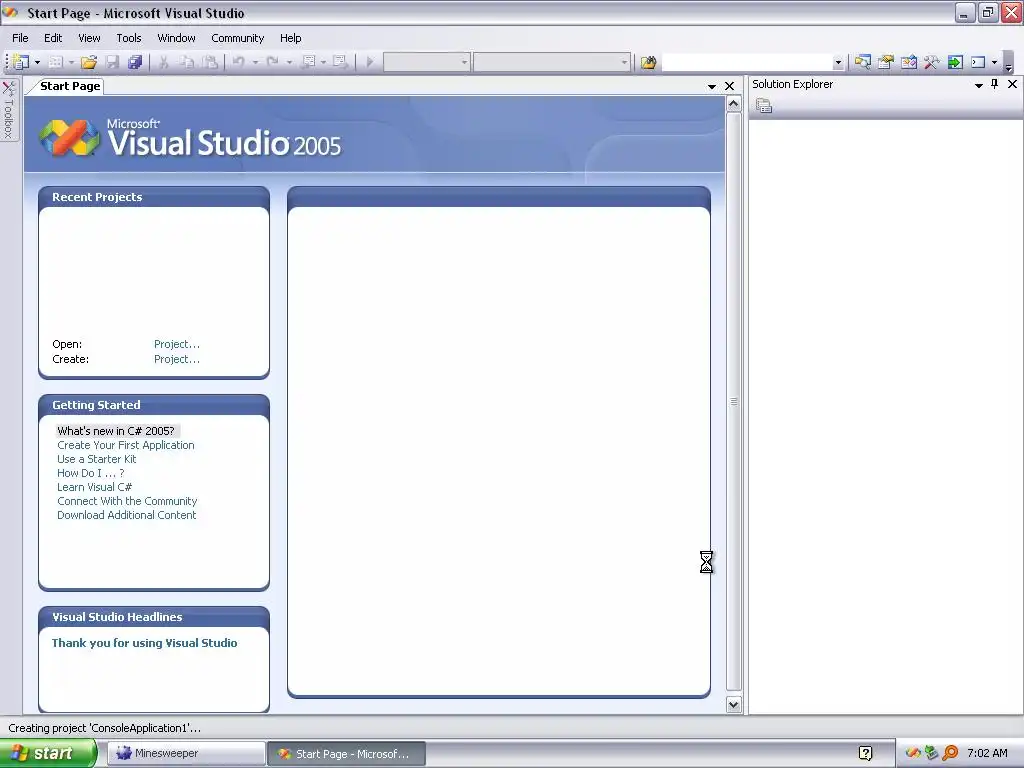Image resolution: width=1024 pixels, height=768 pixels.
Task: Click the New Project toolbar icon
Action: click(x=20, y=62)
